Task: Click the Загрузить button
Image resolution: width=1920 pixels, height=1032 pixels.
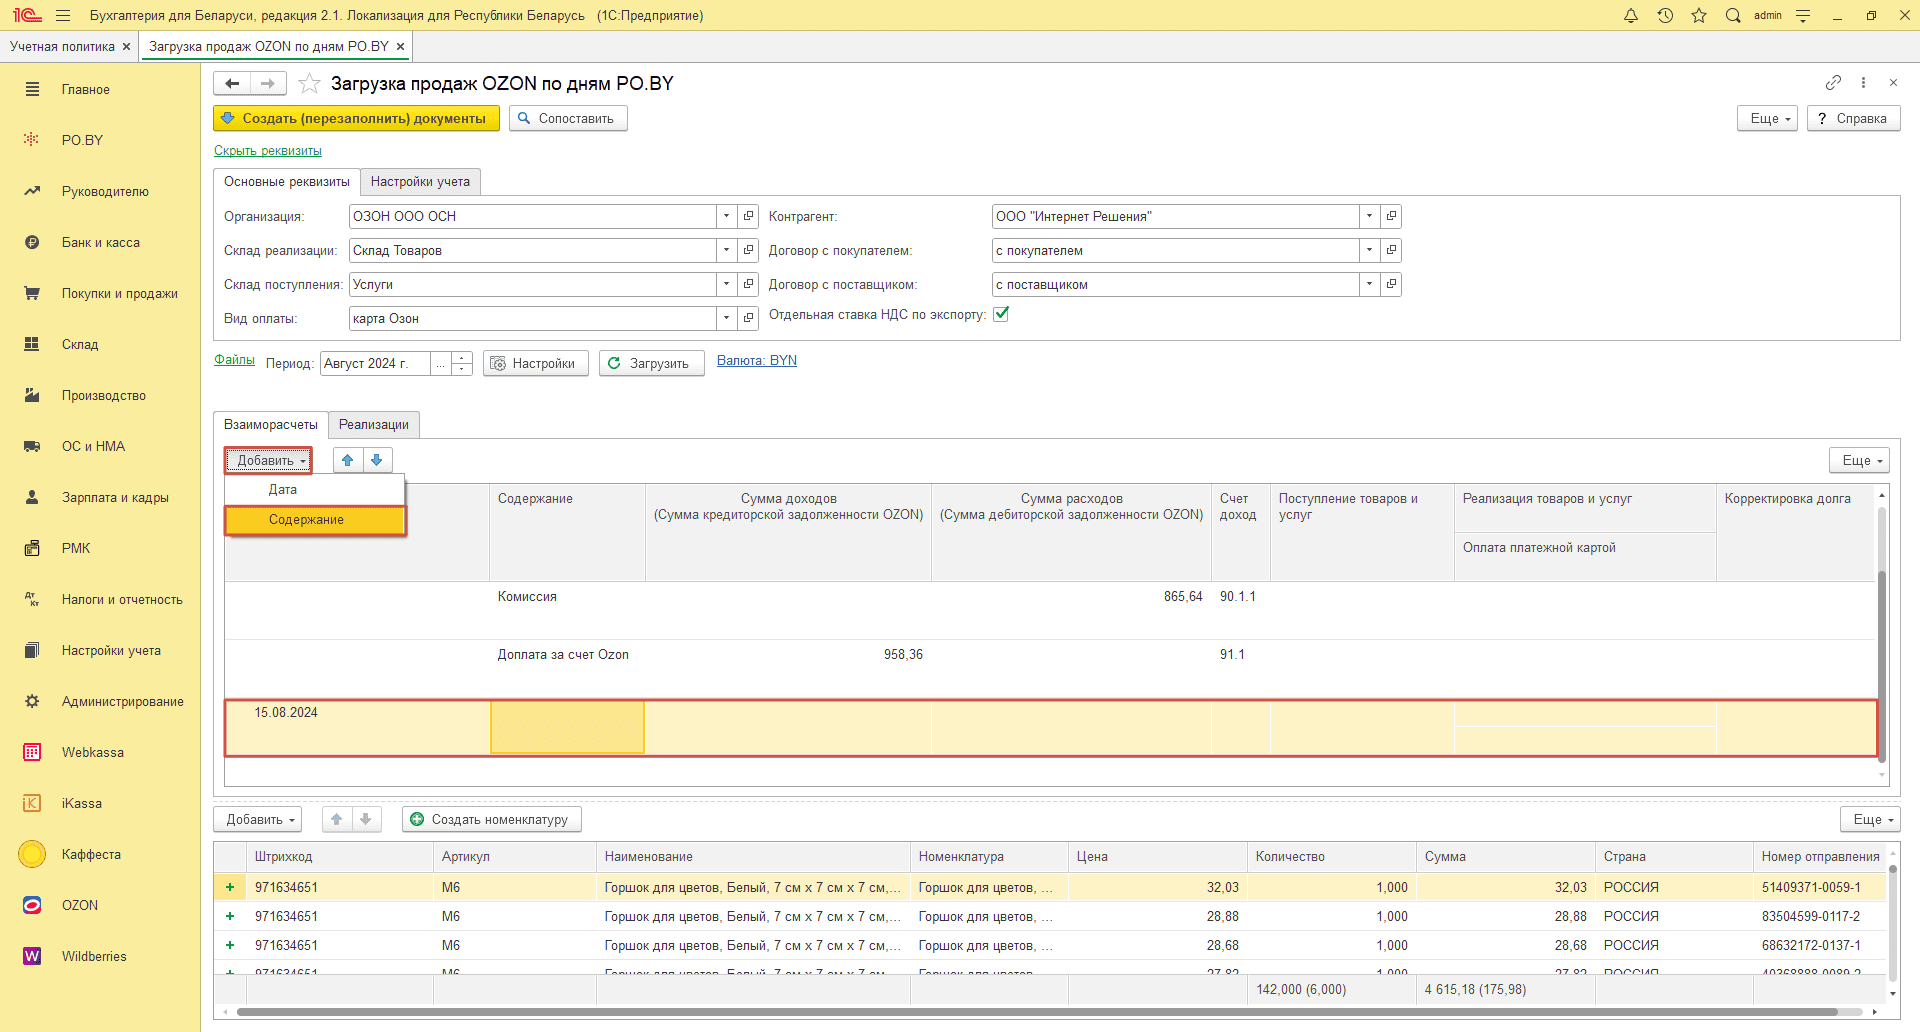Action: click(x=651, y=363)
